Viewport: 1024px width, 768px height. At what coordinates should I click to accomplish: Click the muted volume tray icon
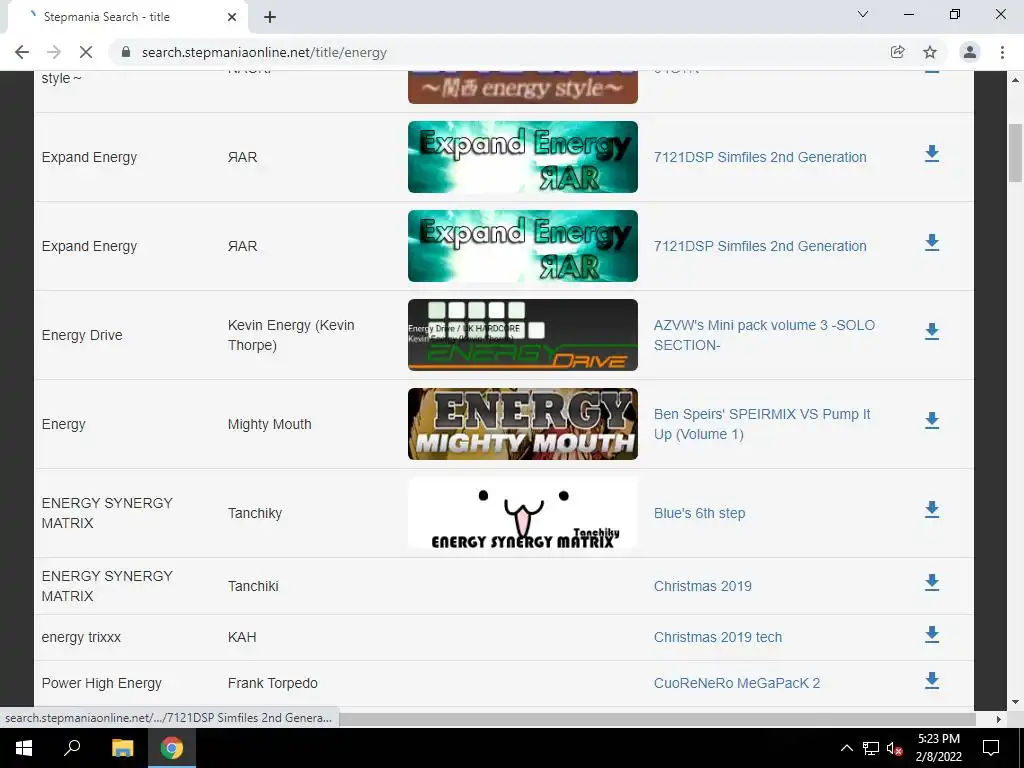pos(895,748)
